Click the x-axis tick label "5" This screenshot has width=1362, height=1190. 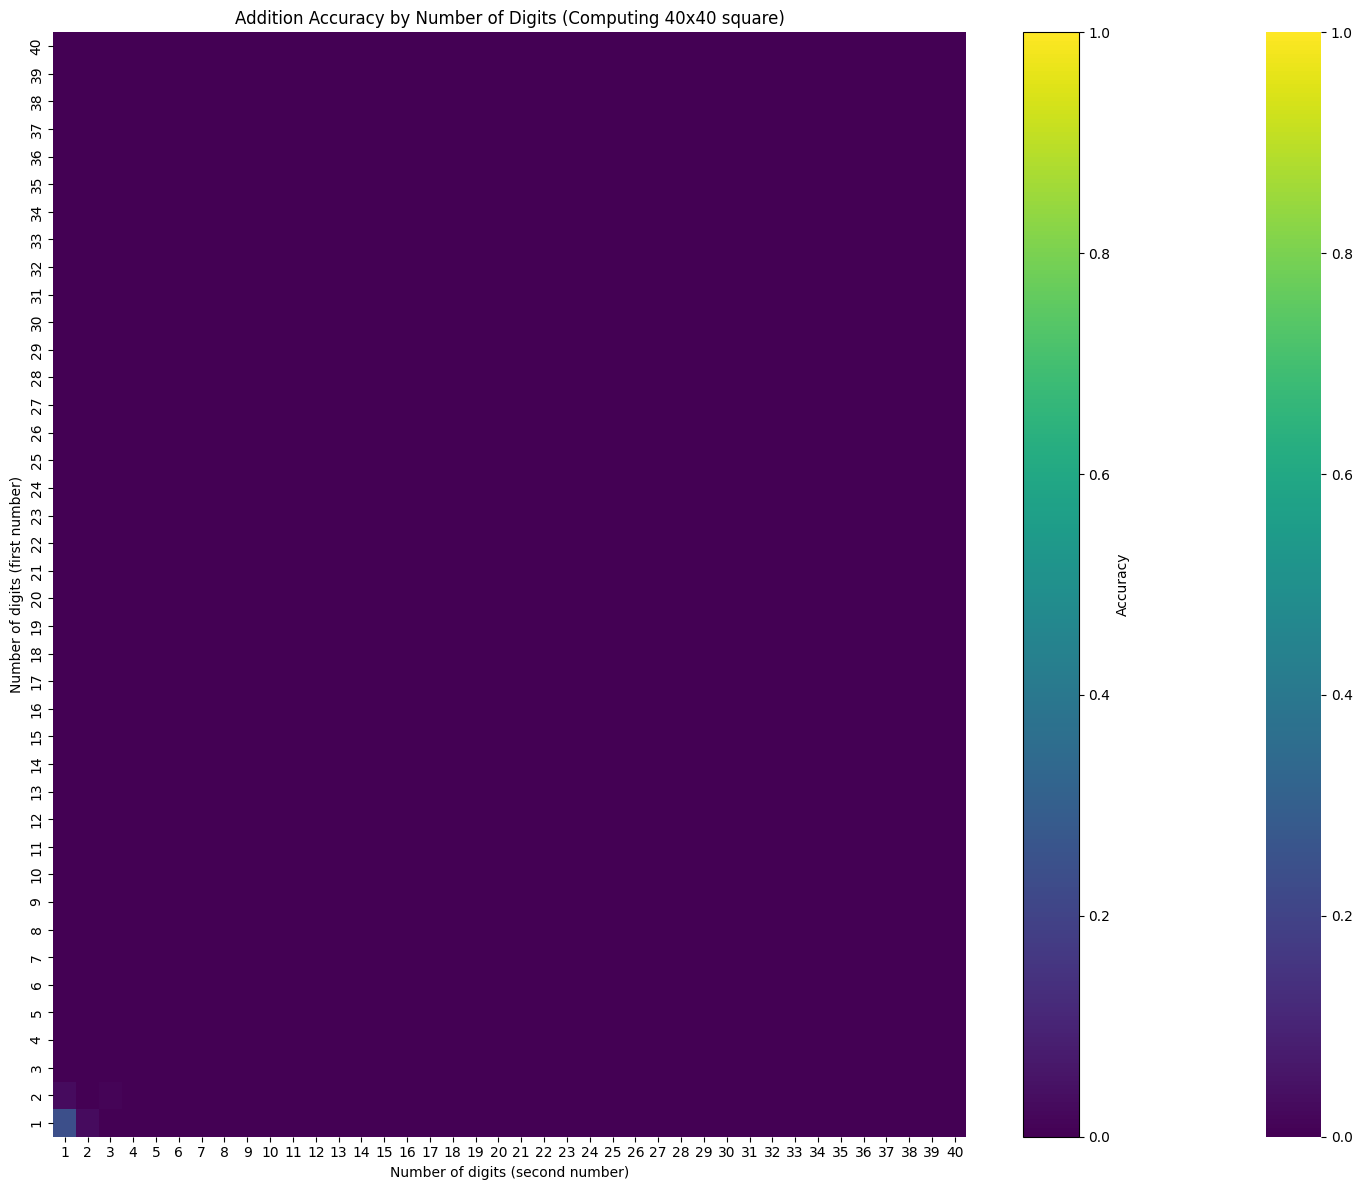156,1152
